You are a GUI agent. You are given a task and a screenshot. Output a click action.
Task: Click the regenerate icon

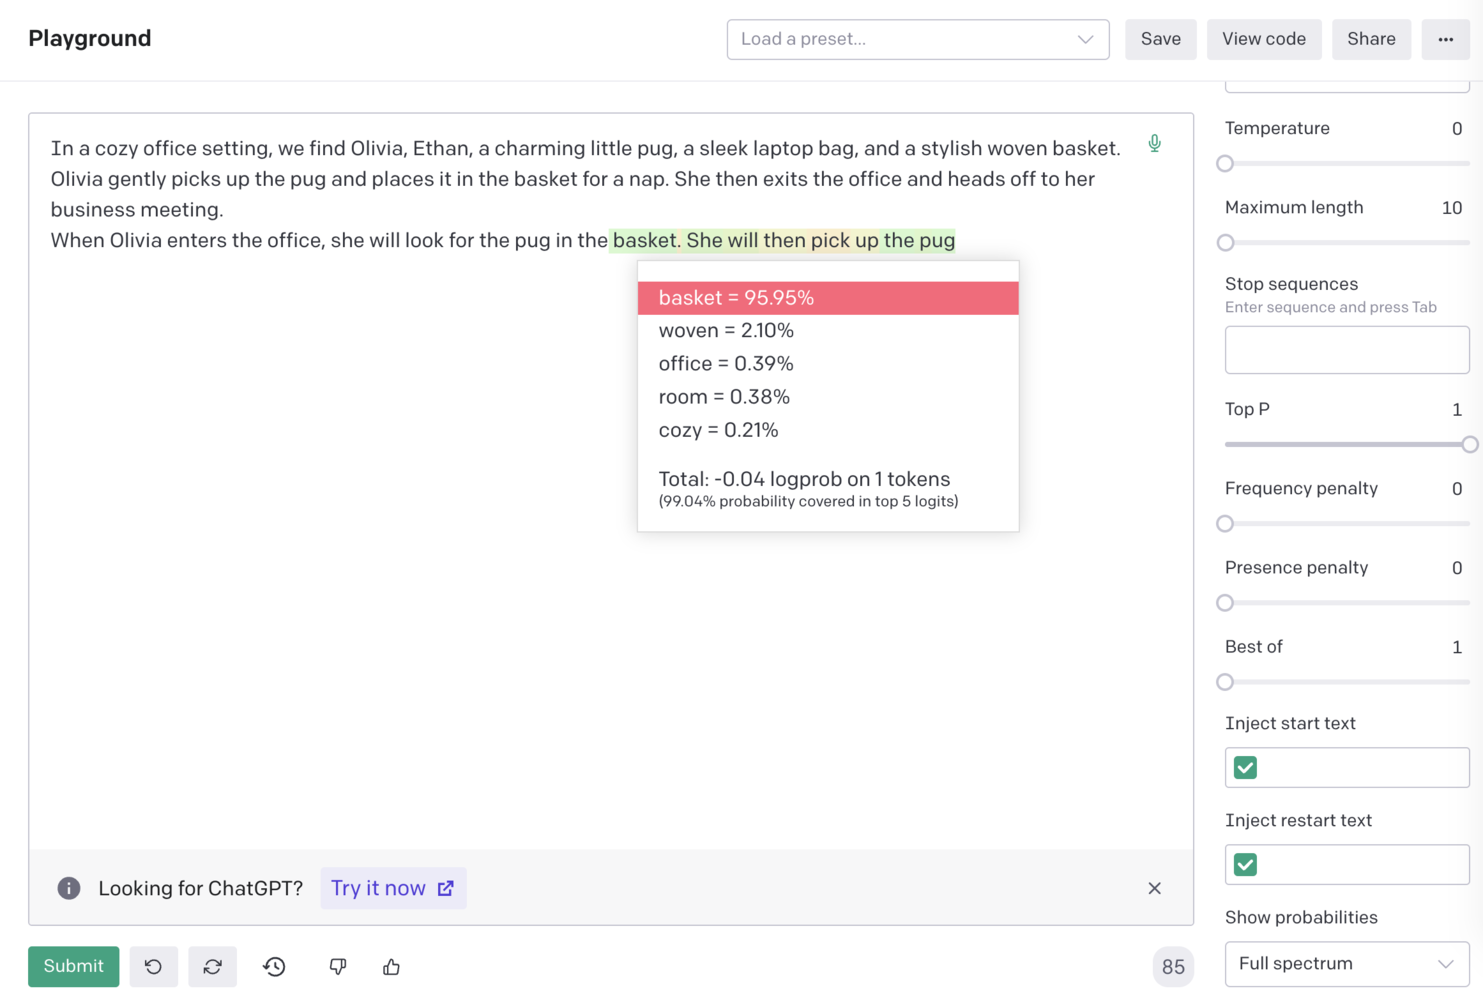(212, 966)
